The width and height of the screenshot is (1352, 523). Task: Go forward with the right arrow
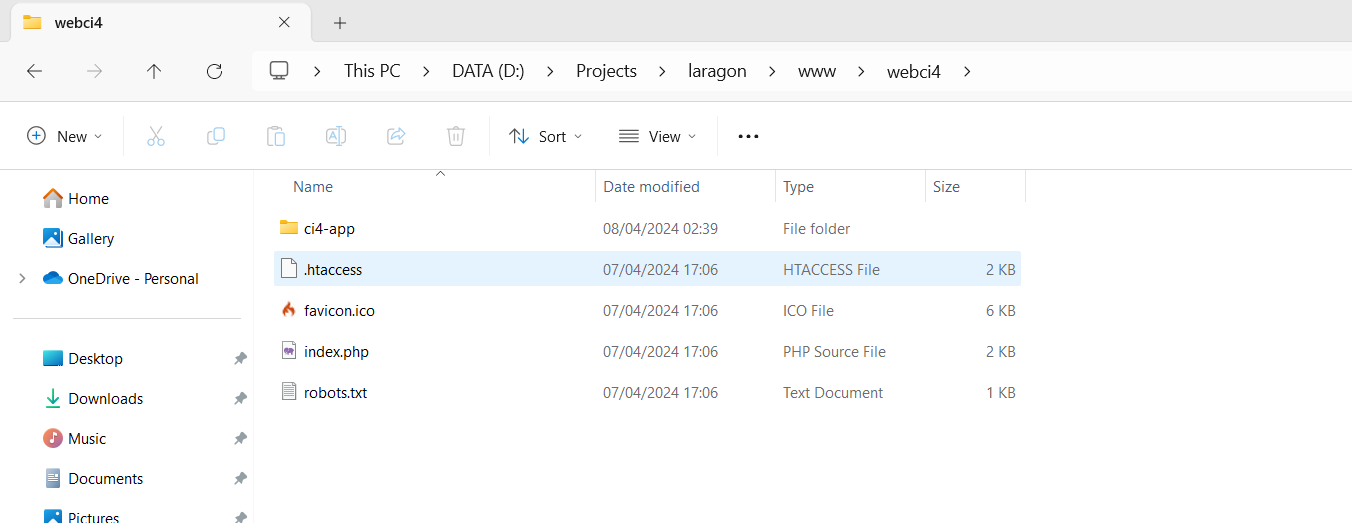tap(94, 71)
